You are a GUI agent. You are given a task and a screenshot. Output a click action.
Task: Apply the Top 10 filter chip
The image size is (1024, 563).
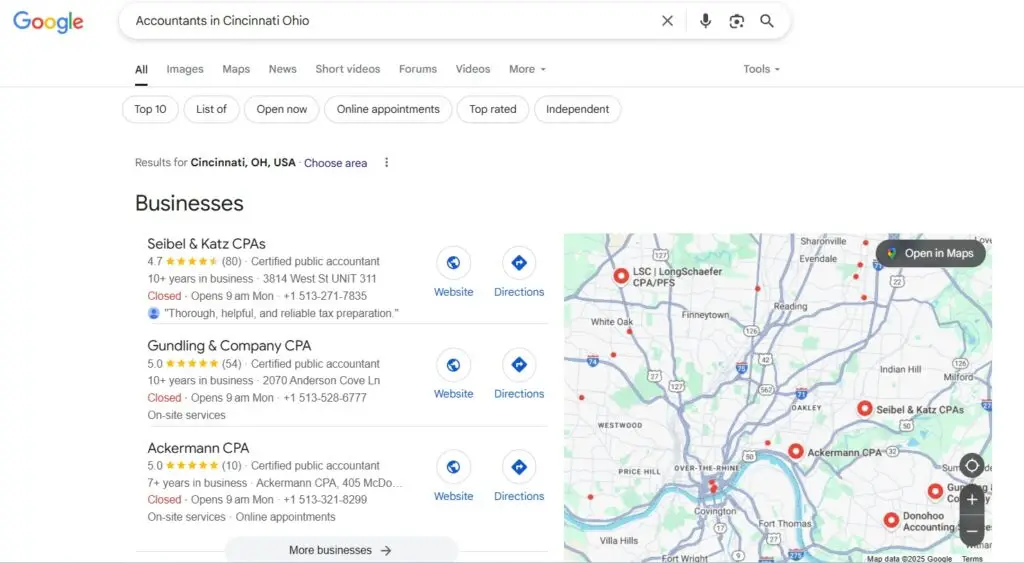click(x=150, y=109)
